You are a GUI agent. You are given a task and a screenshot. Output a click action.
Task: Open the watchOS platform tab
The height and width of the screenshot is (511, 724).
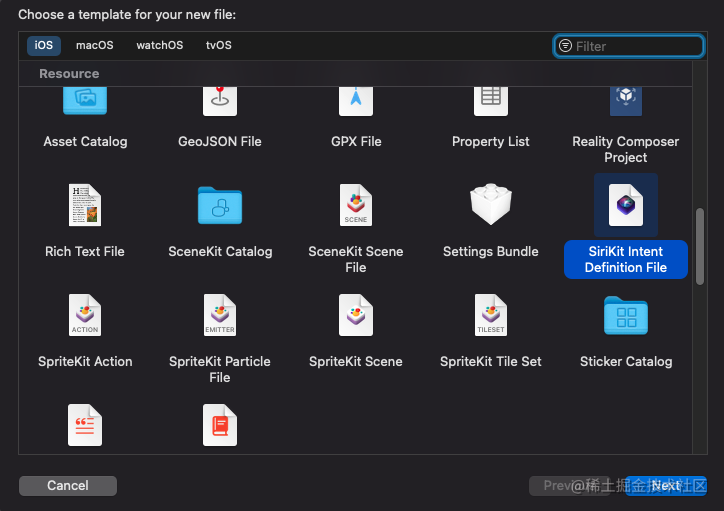pyautogui.click(x=160, y=46)
